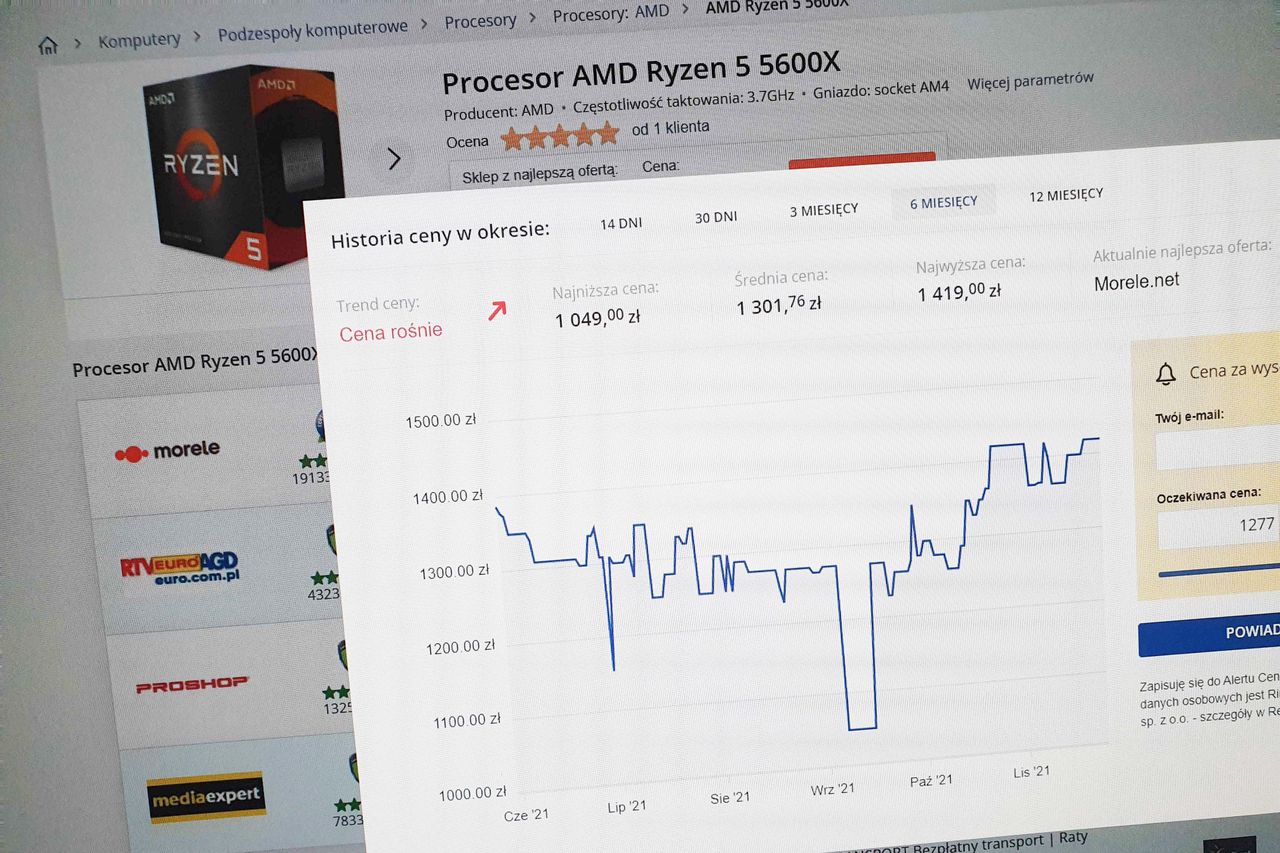Open the RTV EURO AGD shop logo
This screenshot has width=1280, height=853.
pyautogui.click(x=179, y=569)
